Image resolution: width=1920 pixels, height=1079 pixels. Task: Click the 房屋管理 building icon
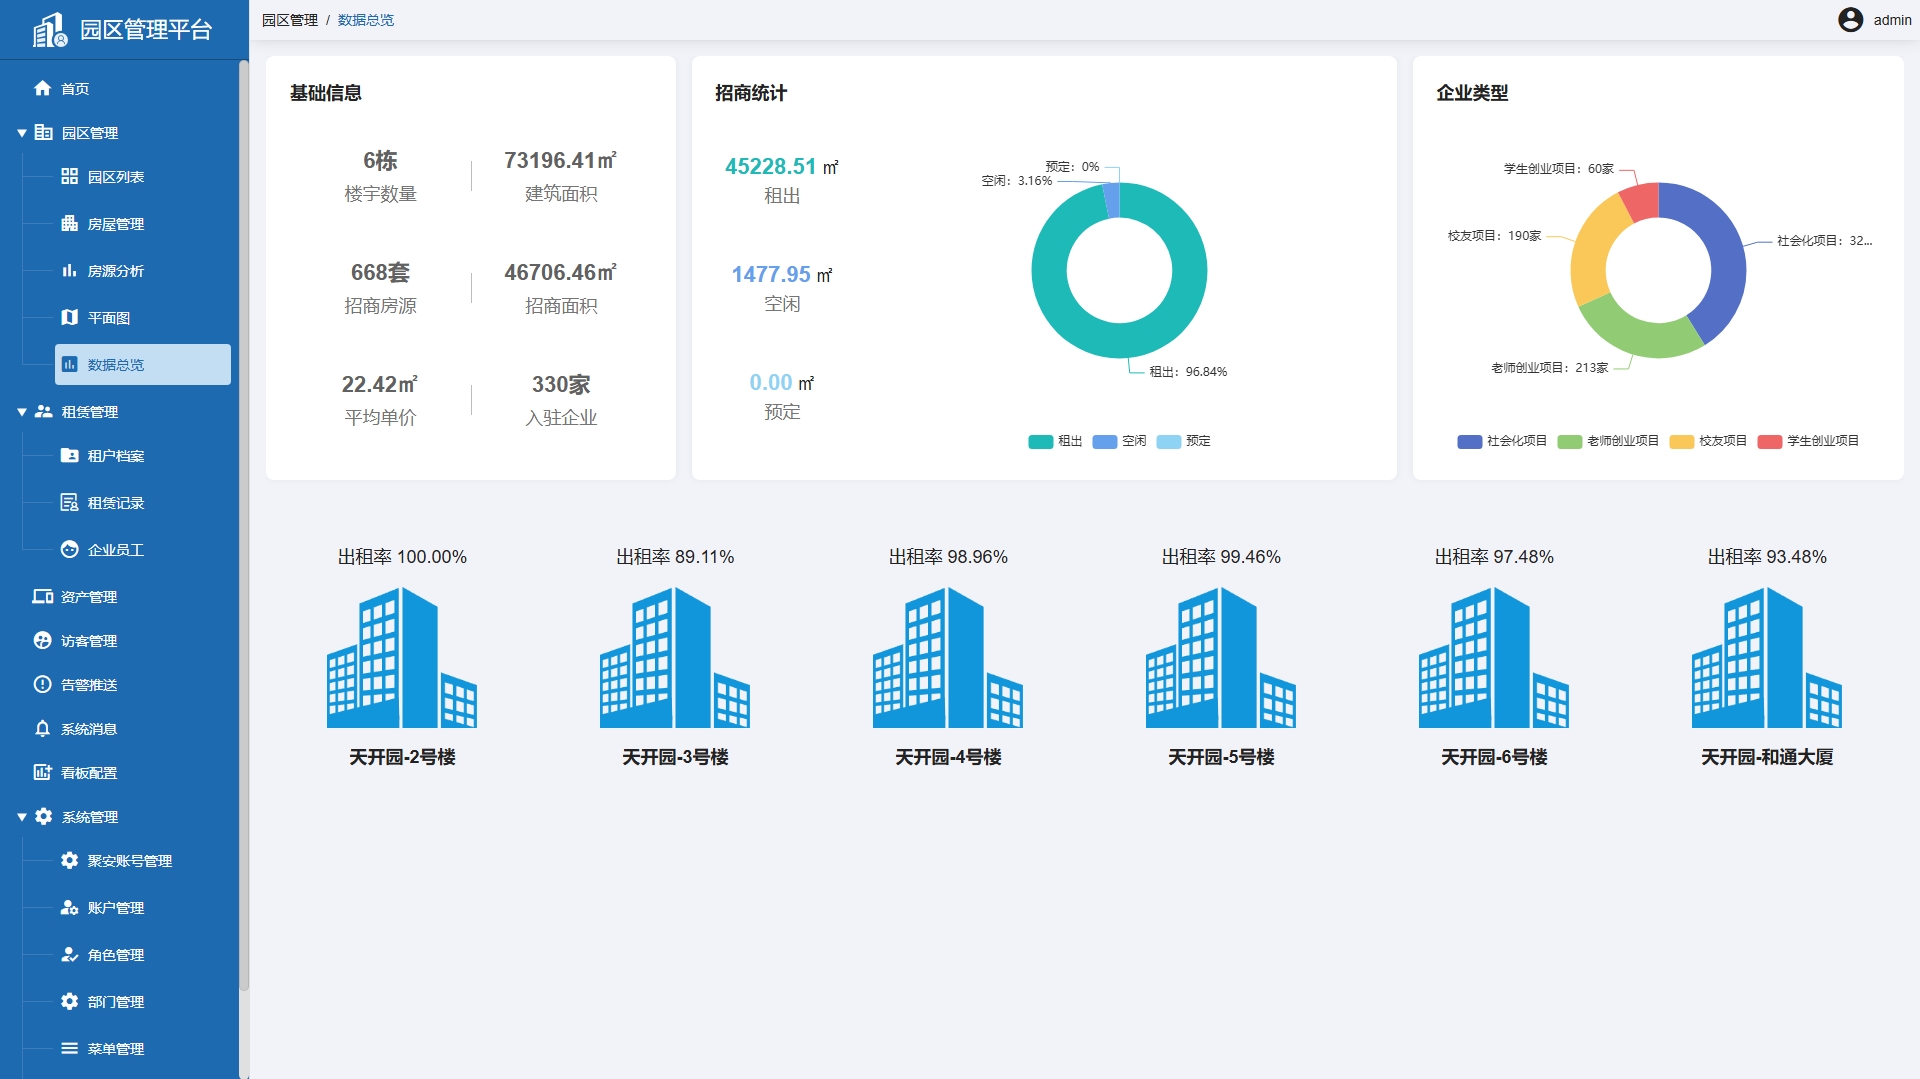point(69,224)
